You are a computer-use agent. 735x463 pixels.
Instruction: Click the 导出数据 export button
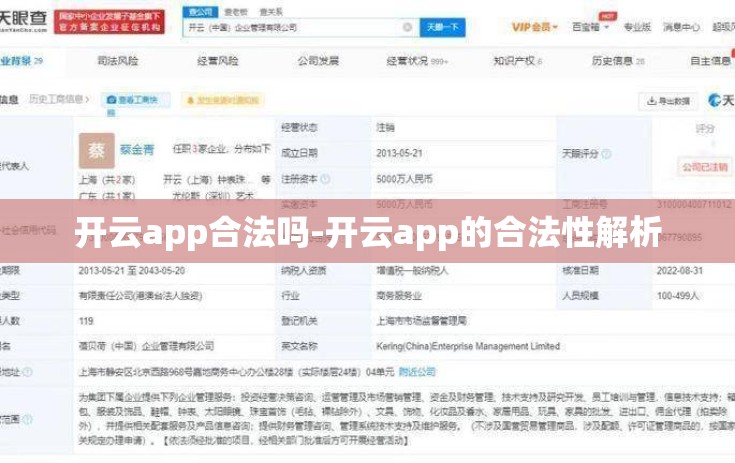(x=668, y=101)
